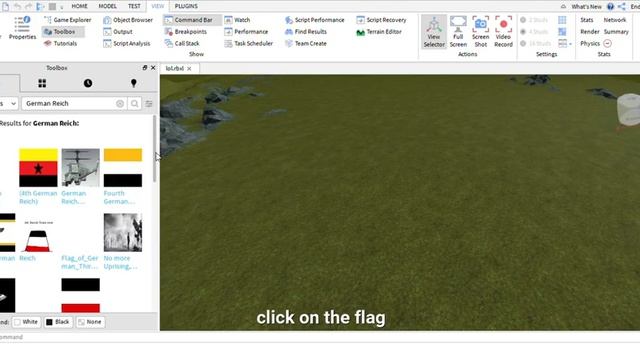Viewport: 640px width, 360px height.
Task: Select the No more Uprising thumbnail
Action: pos(123,233)
